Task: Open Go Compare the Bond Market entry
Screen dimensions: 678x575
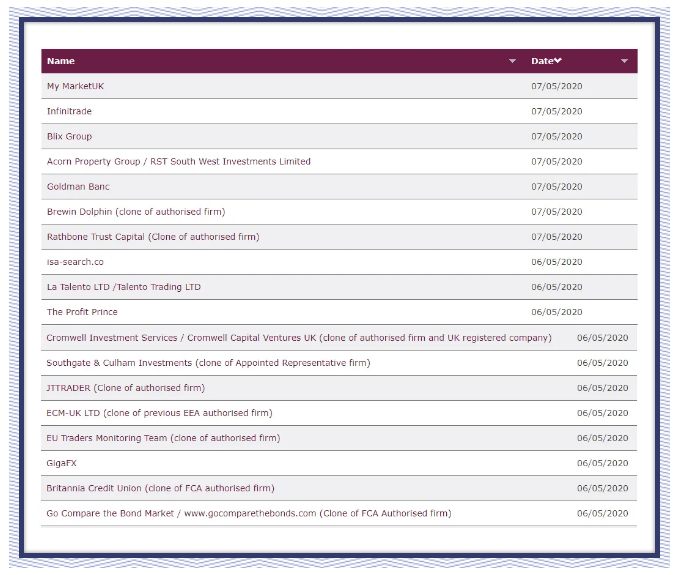Action: click(x=249, y=513)
